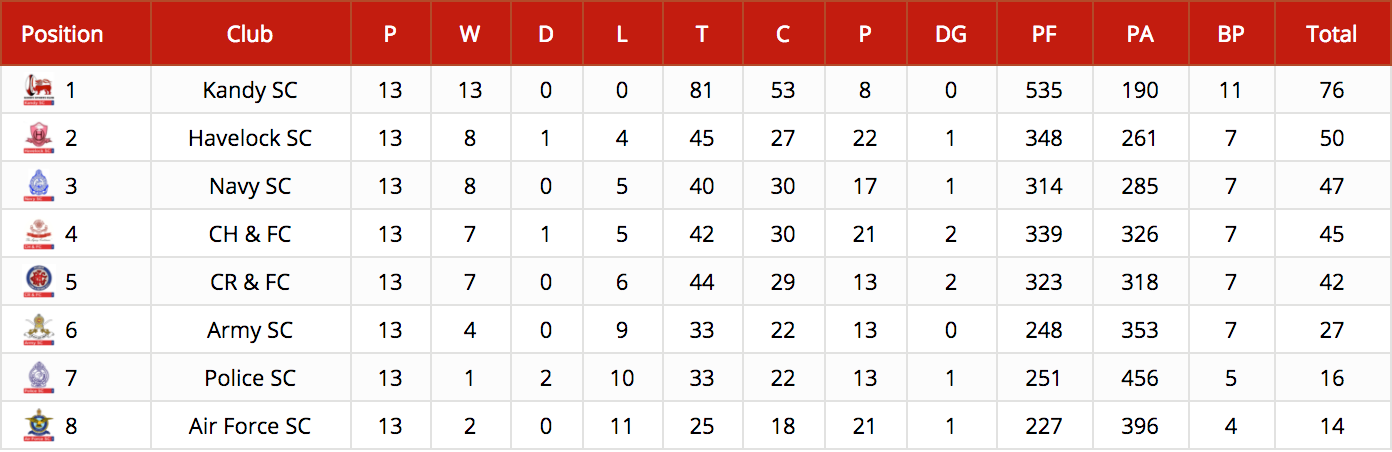Open the Kandy SC club name

(250, 90)
